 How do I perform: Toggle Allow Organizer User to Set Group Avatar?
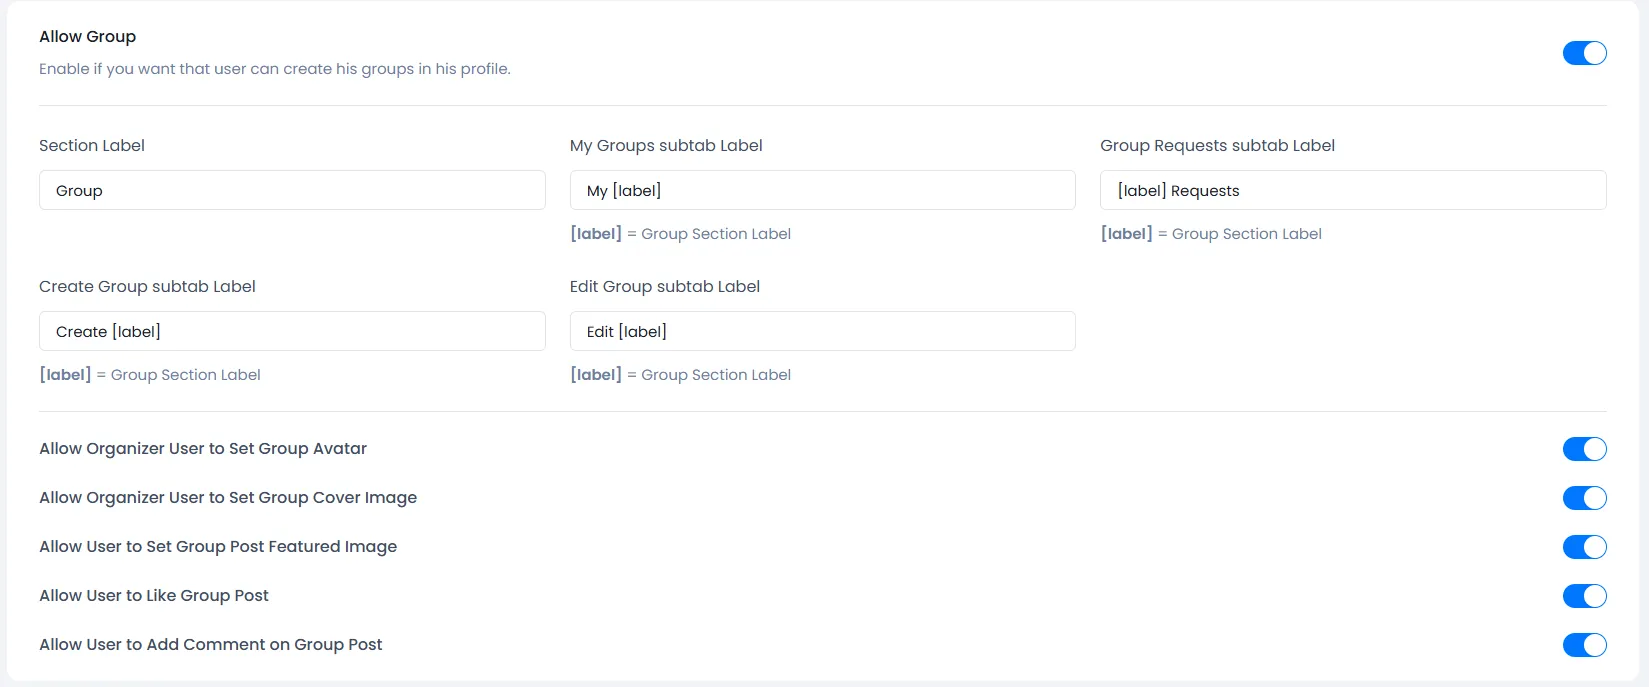click(x=1584, y=449)
